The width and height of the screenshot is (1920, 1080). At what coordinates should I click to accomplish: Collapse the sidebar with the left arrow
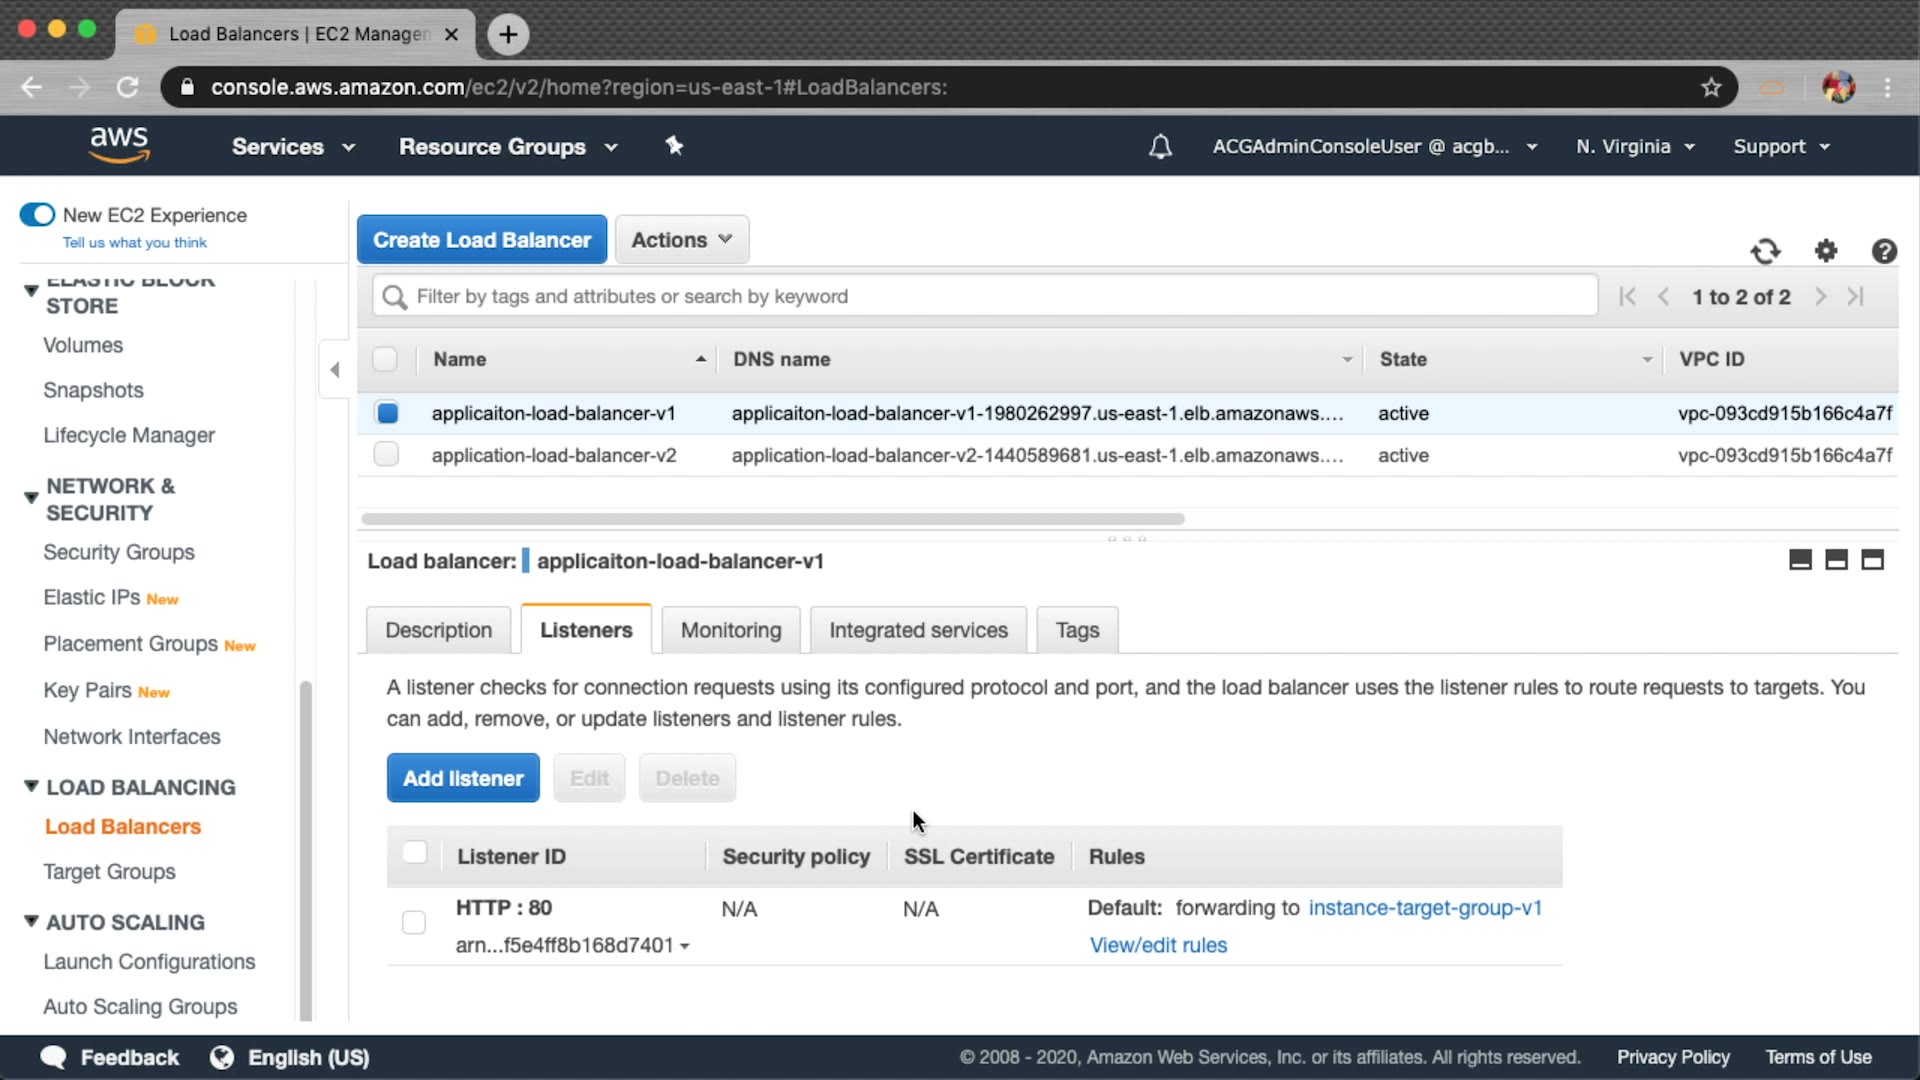pos(335,370)
